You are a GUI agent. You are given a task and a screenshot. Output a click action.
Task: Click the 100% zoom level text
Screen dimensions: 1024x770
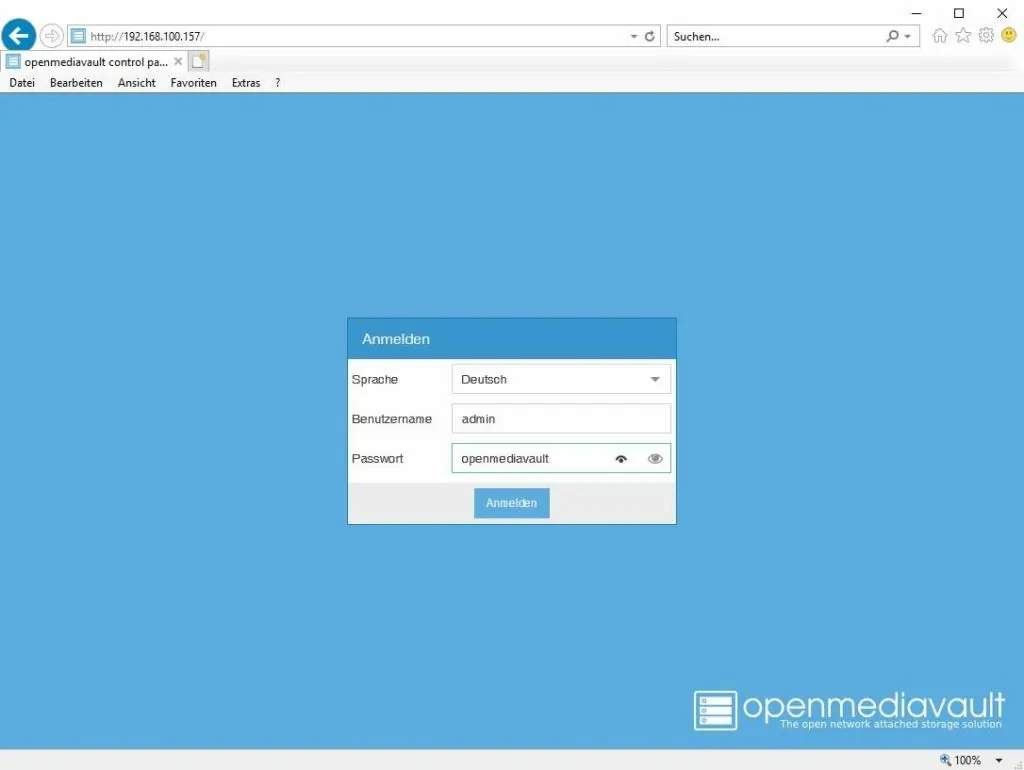coord(967,760)
